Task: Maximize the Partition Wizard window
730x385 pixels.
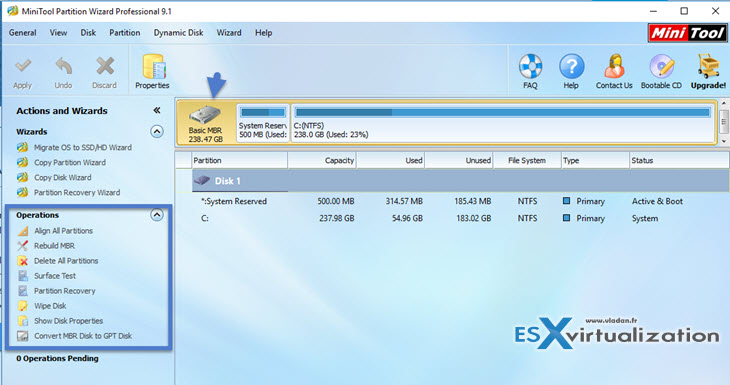Action: 684,11
